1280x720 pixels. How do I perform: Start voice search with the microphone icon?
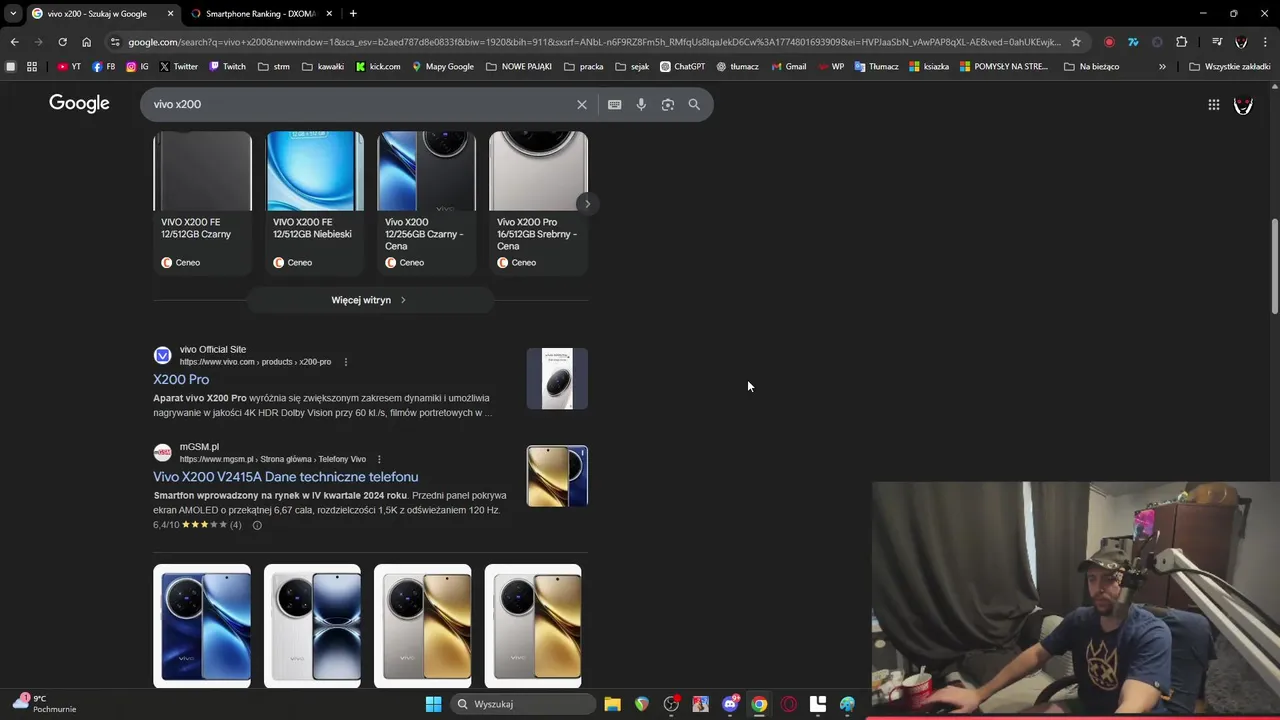pos(641,104)
